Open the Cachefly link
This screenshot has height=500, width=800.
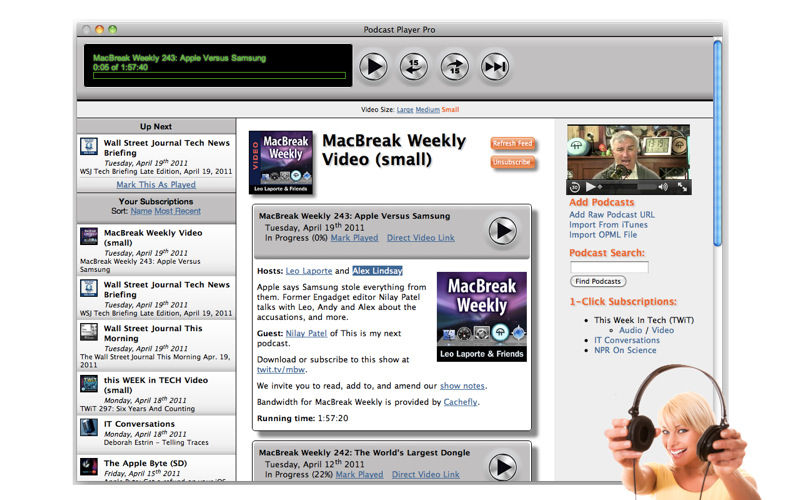coord(460,402)
